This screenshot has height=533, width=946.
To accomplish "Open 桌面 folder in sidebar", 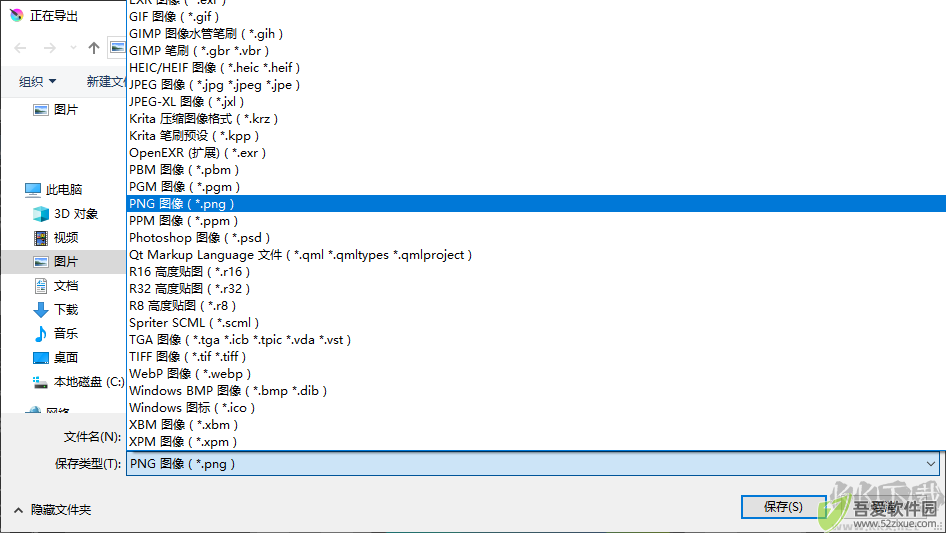I will (56, 357).
